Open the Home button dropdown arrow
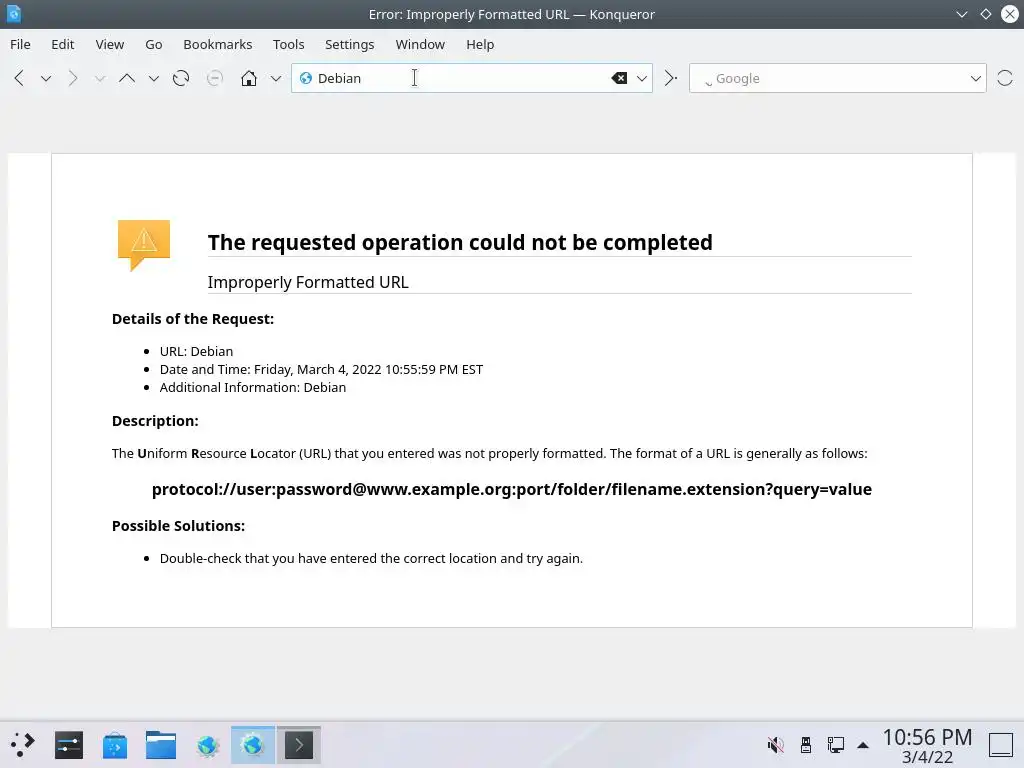1024x768 pixels. click(x=276, y=79)
